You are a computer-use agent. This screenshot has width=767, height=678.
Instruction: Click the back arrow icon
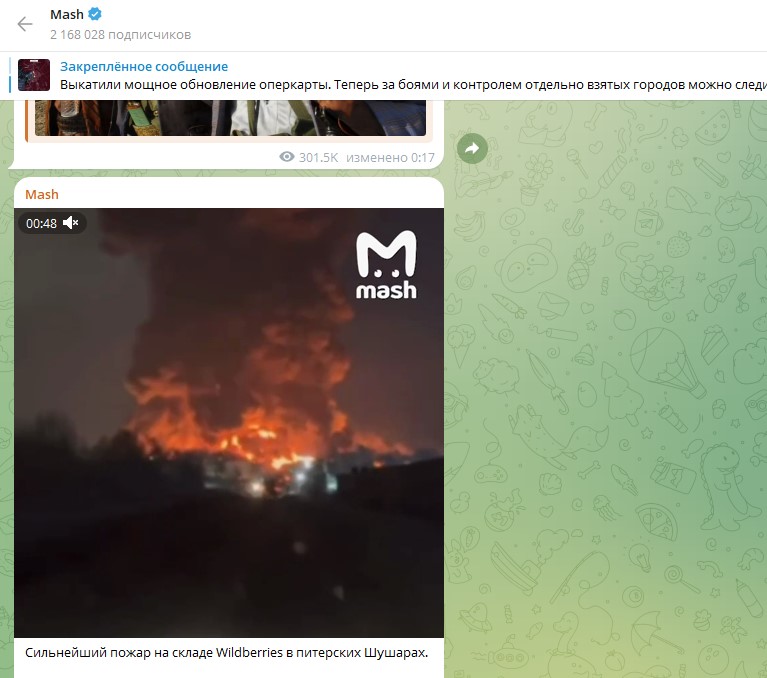click(x=24, y=24)
